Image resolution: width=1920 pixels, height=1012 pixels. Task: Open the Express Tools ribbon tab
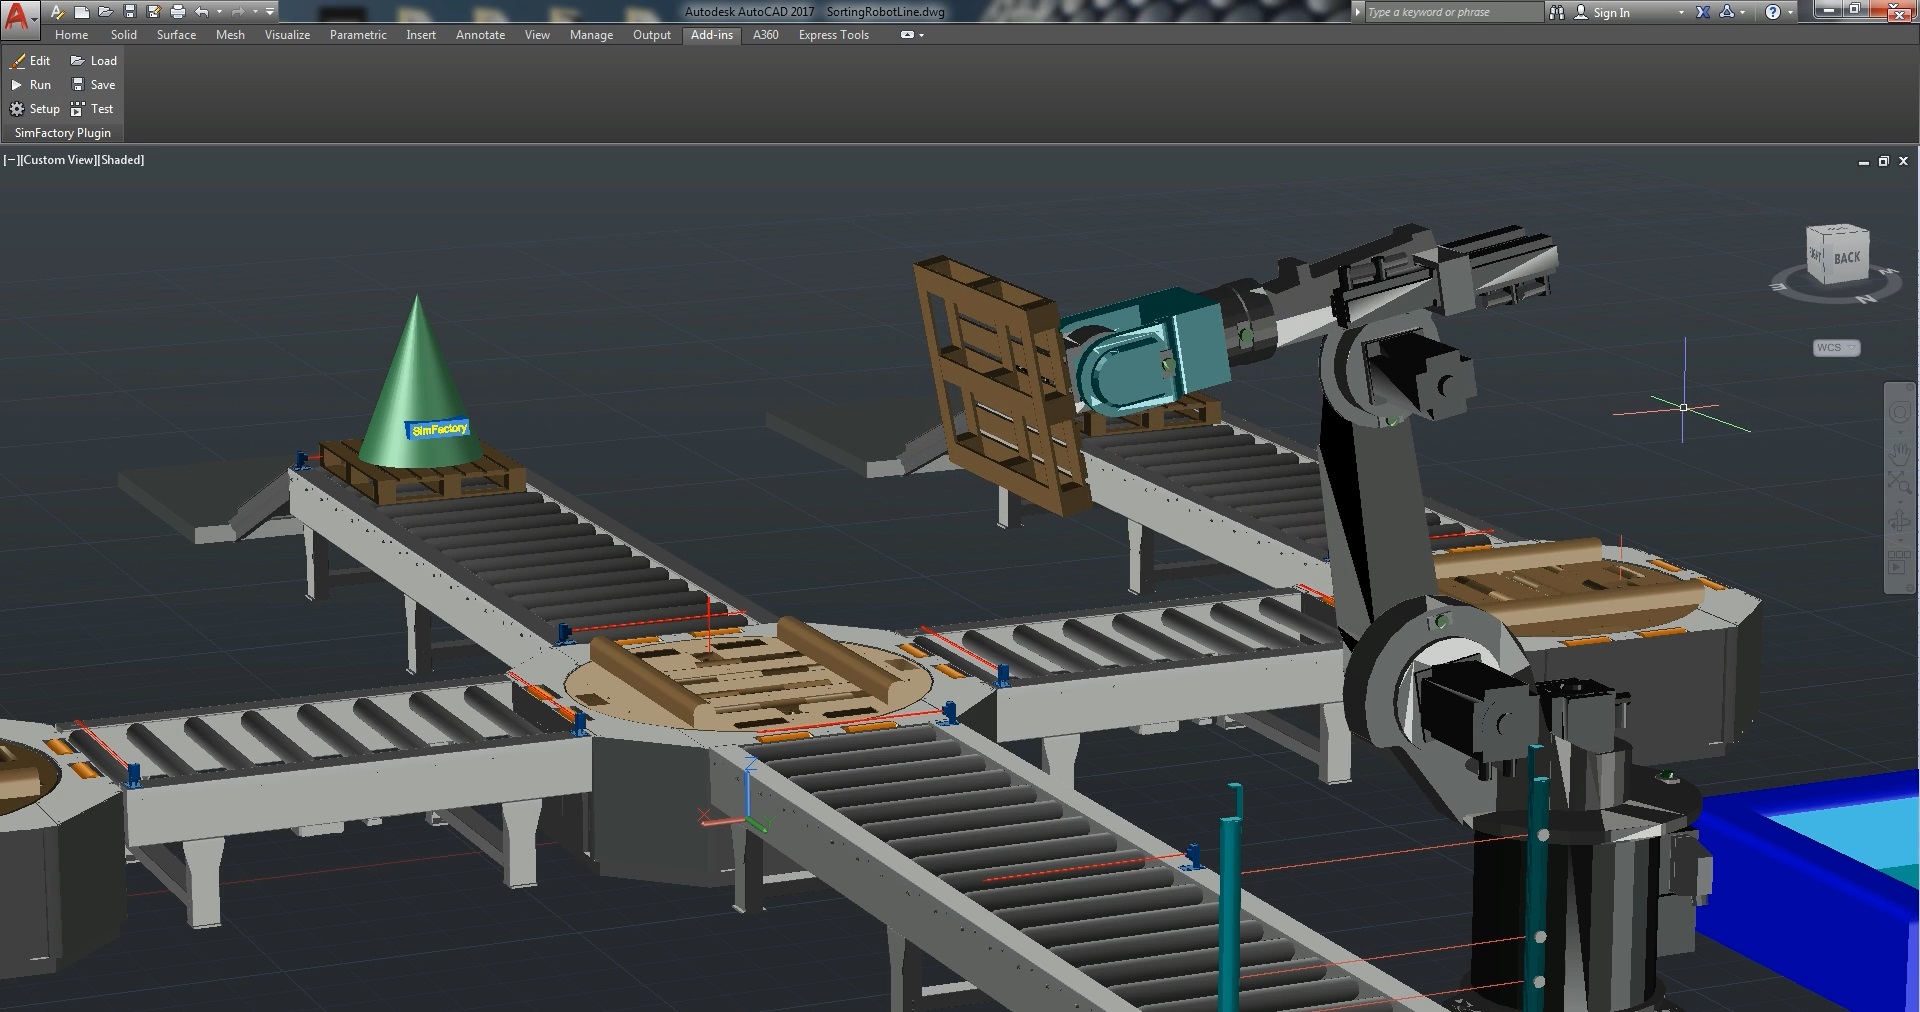833,35
